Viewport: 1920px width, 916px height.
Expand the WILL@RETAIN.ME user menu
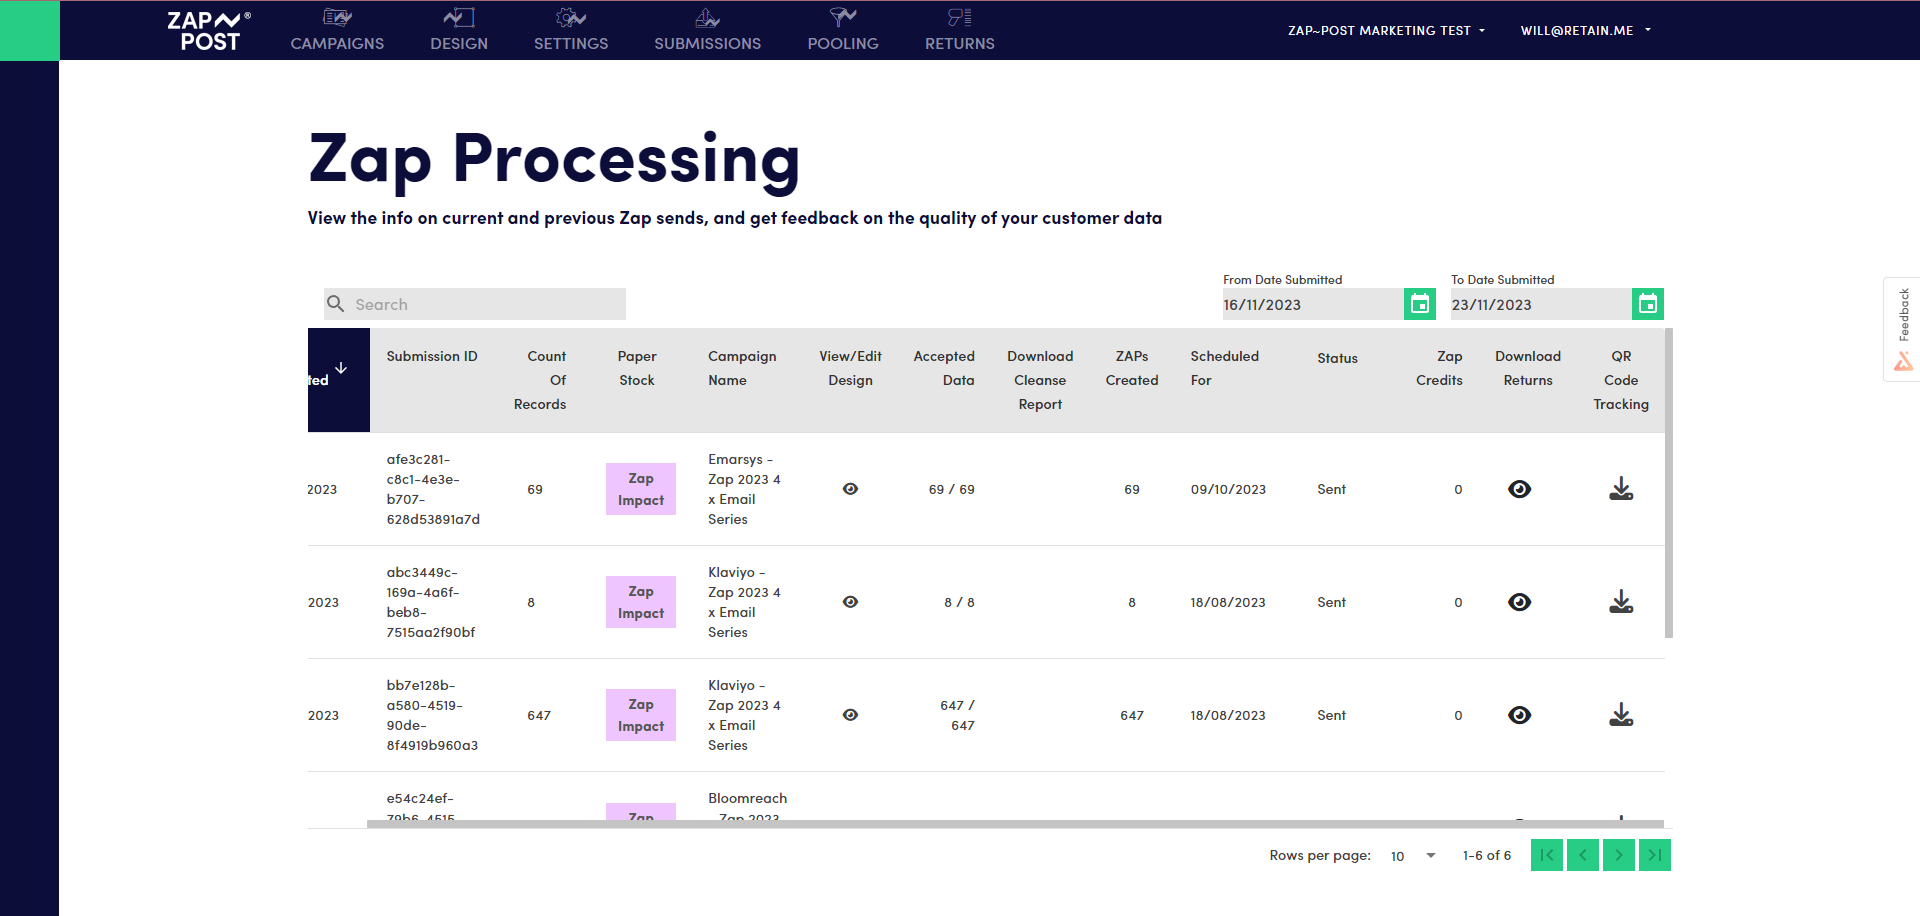point(1585,30)
